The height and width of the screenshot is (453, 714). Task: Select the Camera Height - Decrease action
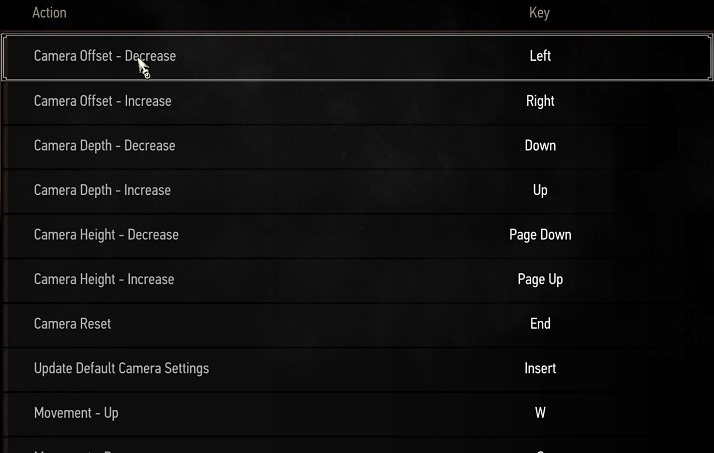tap(106, 235)
